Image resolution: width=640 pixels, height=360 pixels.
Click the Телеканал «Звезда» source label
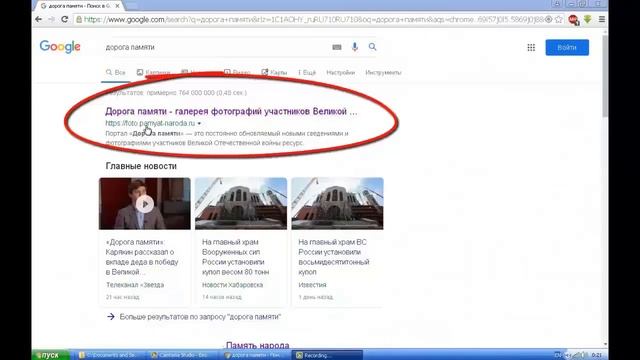click(135, 285)
